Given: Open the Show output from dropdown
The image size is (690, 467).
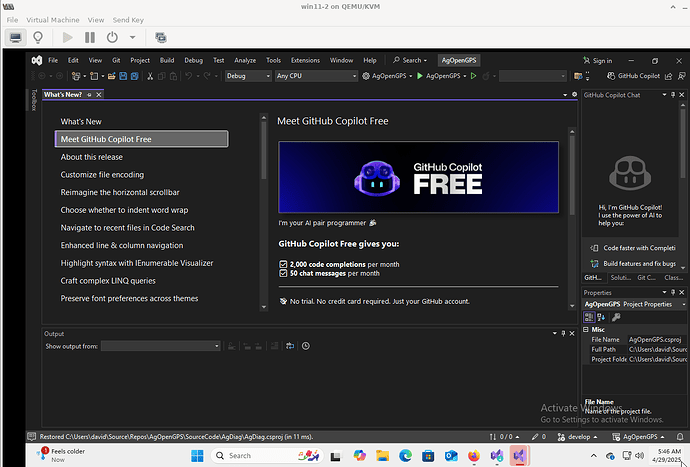Looking at the screenshot, I should [x=161, y=346].
